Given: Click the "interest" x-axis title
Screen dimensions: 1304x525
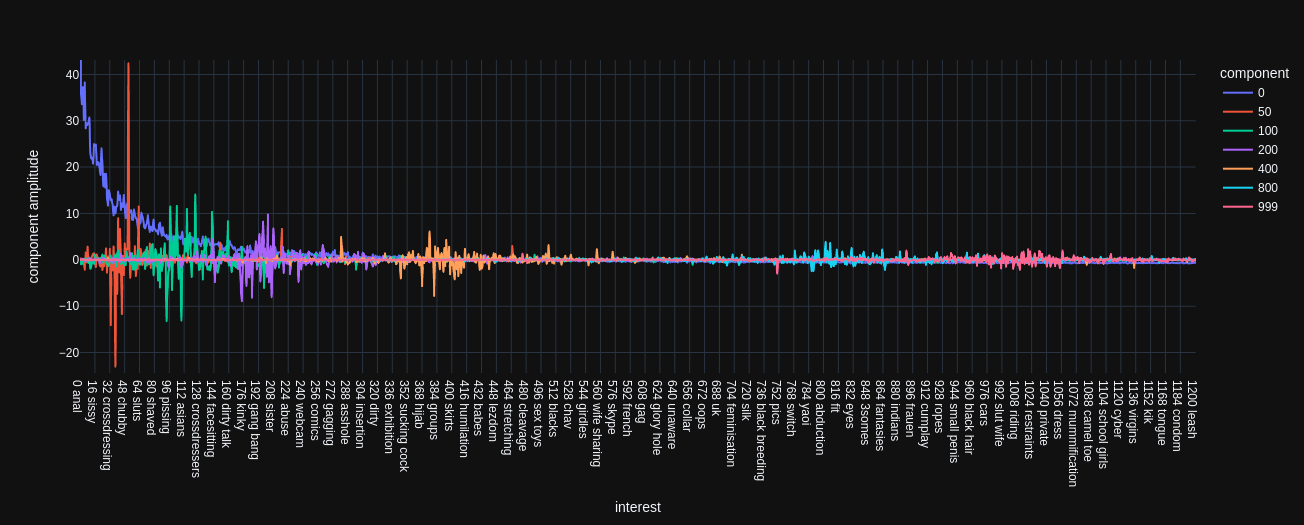Looking at the screenshot, I should 637,507.
